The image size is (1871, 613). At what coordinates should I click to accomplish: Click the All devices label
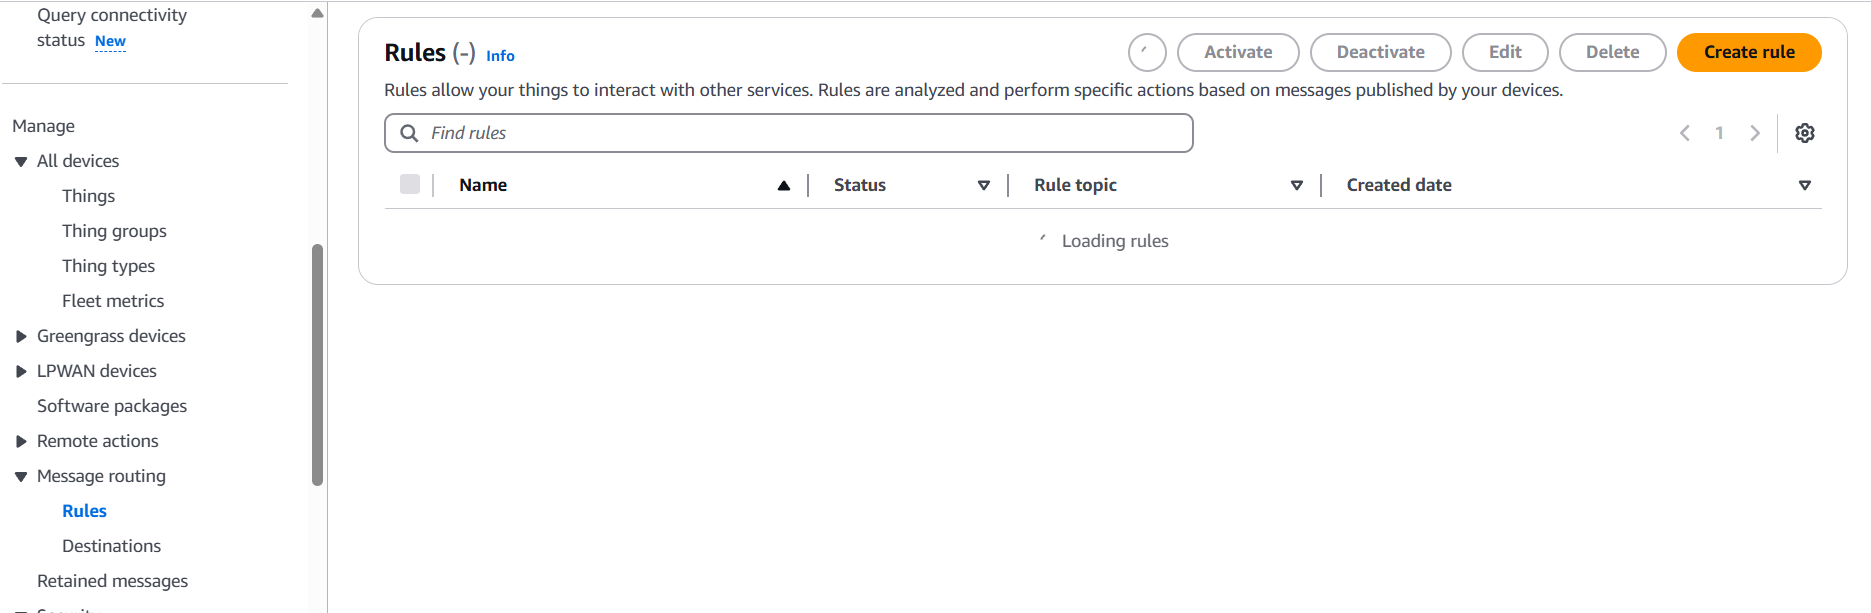(x=78, y=161)
